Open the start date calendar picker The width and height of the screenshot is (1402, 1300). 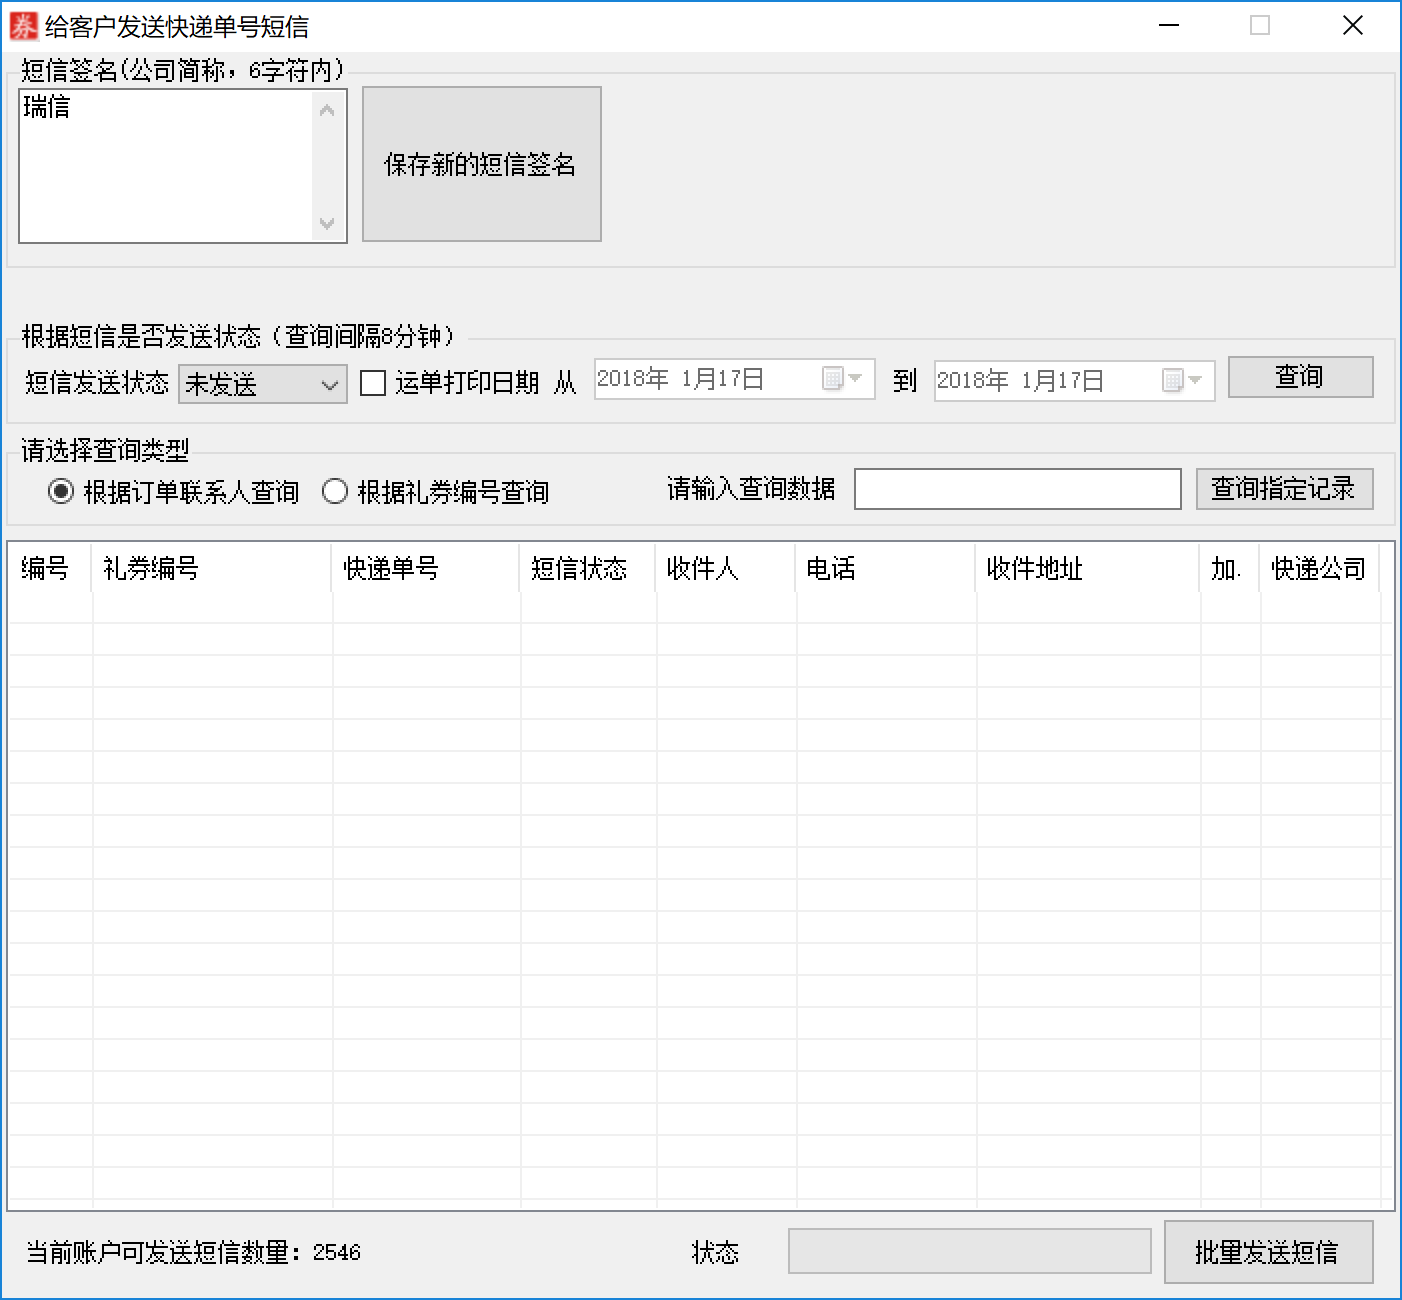[841, 379]
